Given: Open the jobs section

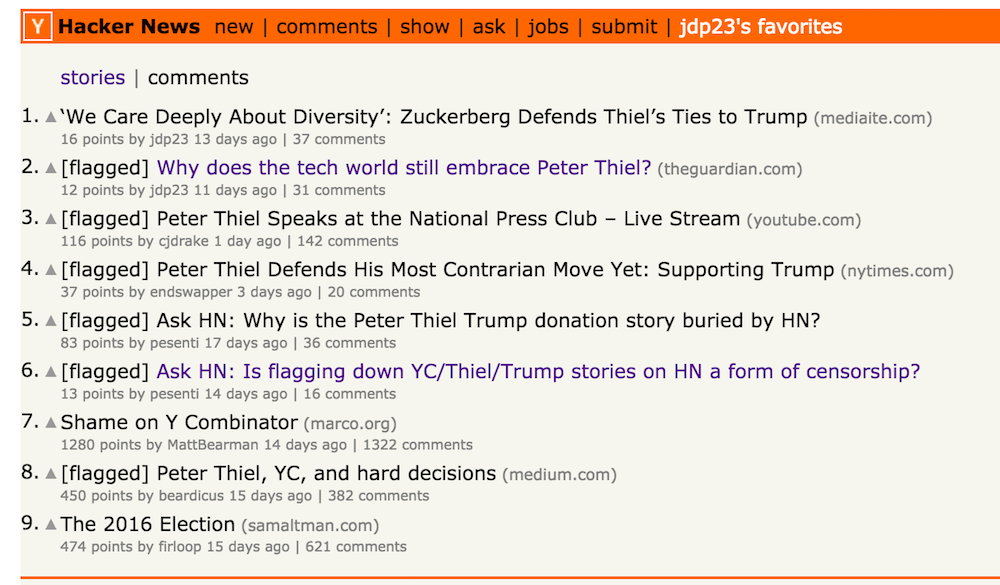Looking at the screenshot, I should (x=548, y=27).
